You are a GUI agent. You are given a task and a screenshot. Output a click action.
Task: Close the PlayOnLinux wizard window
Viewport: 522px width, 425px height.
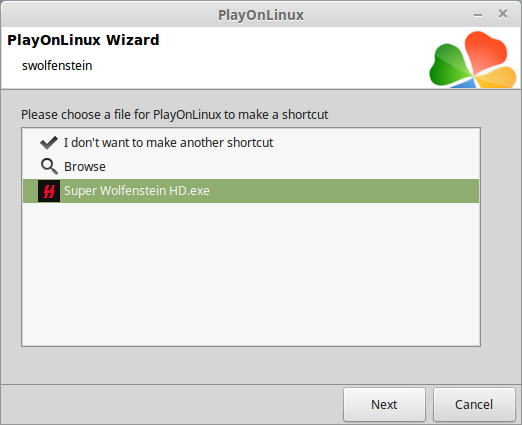503,14
